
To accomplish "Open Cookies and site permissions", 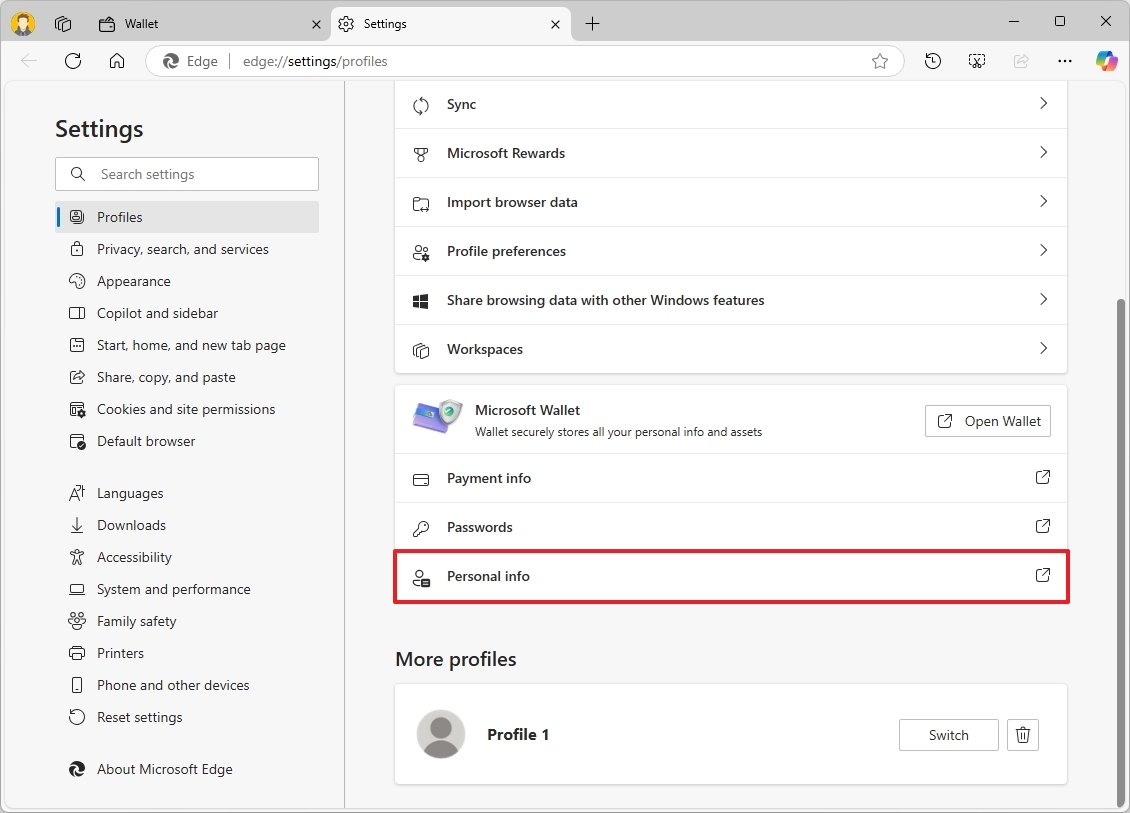I will (187, 409).
